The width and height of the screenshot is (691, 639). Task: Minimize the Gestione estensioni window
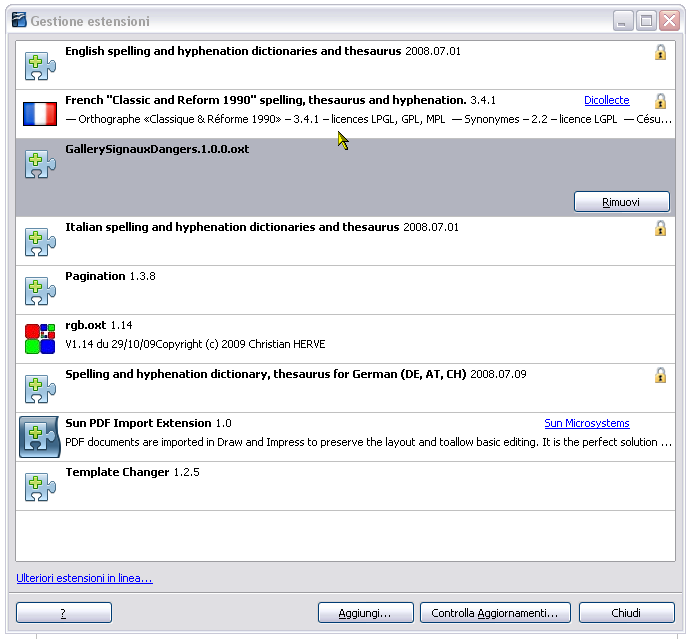[623, 21]
